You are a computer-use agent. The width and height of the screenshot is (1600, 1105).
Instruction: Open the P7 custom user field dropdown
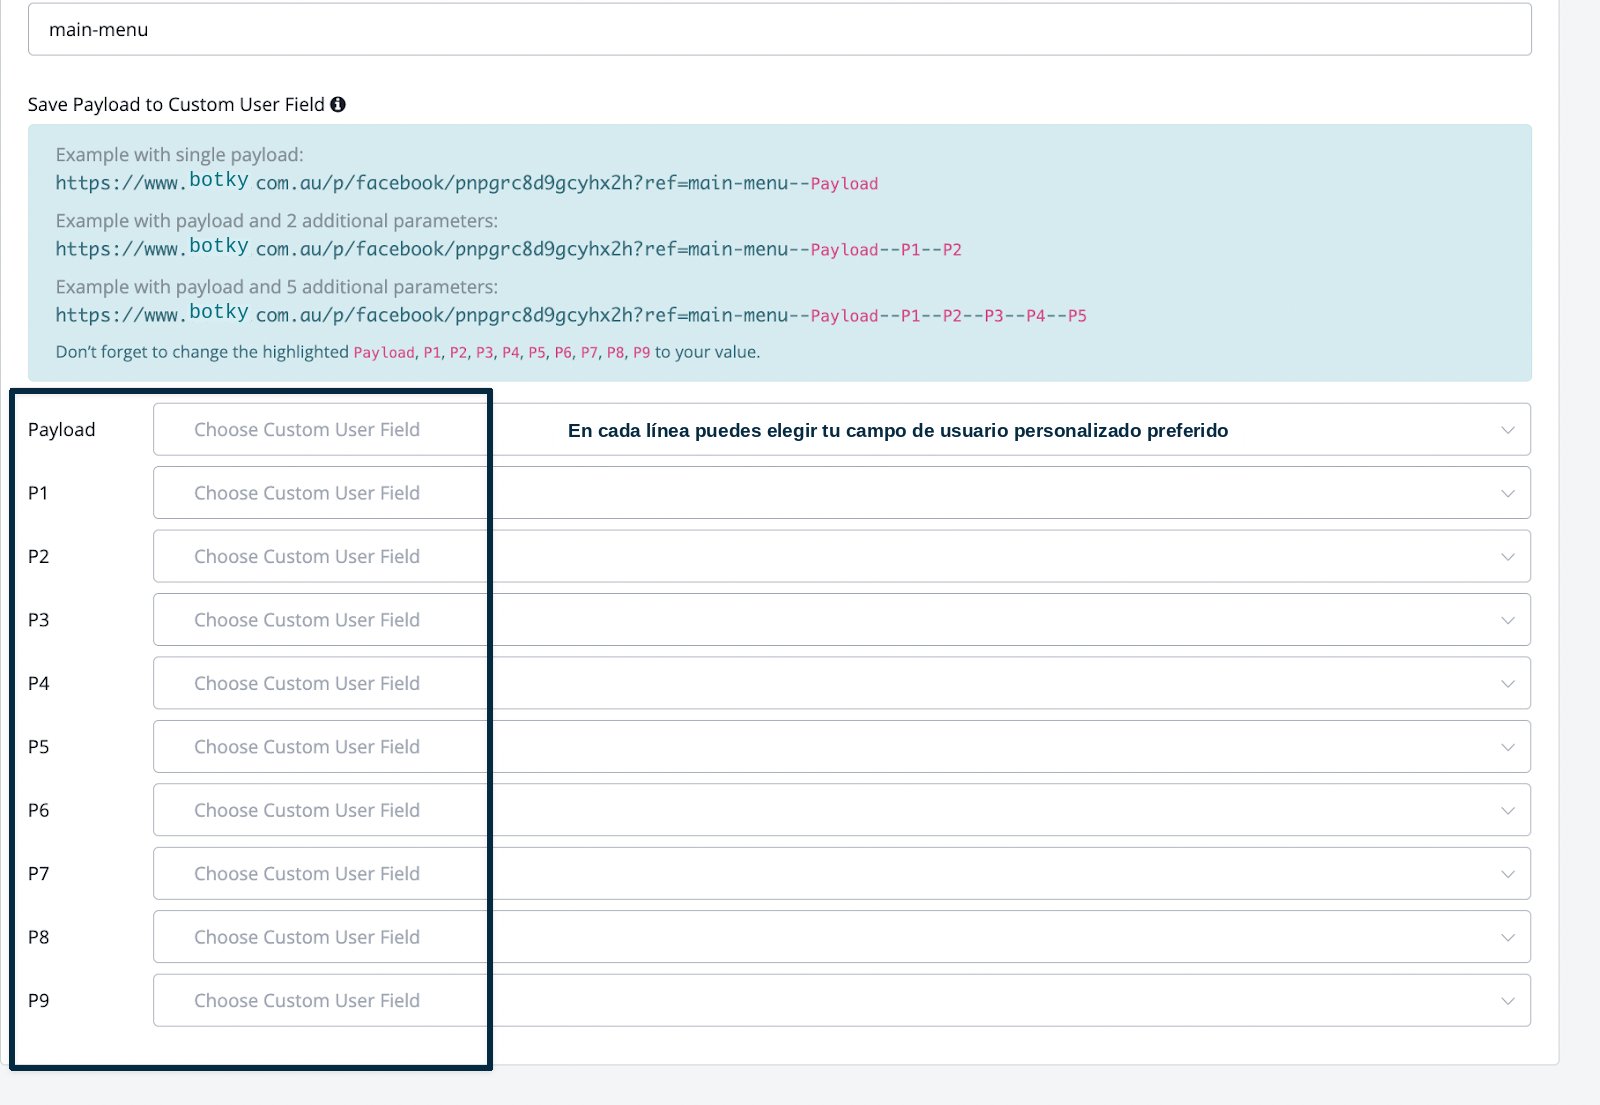pyautogui.click(x=842, y=874)
